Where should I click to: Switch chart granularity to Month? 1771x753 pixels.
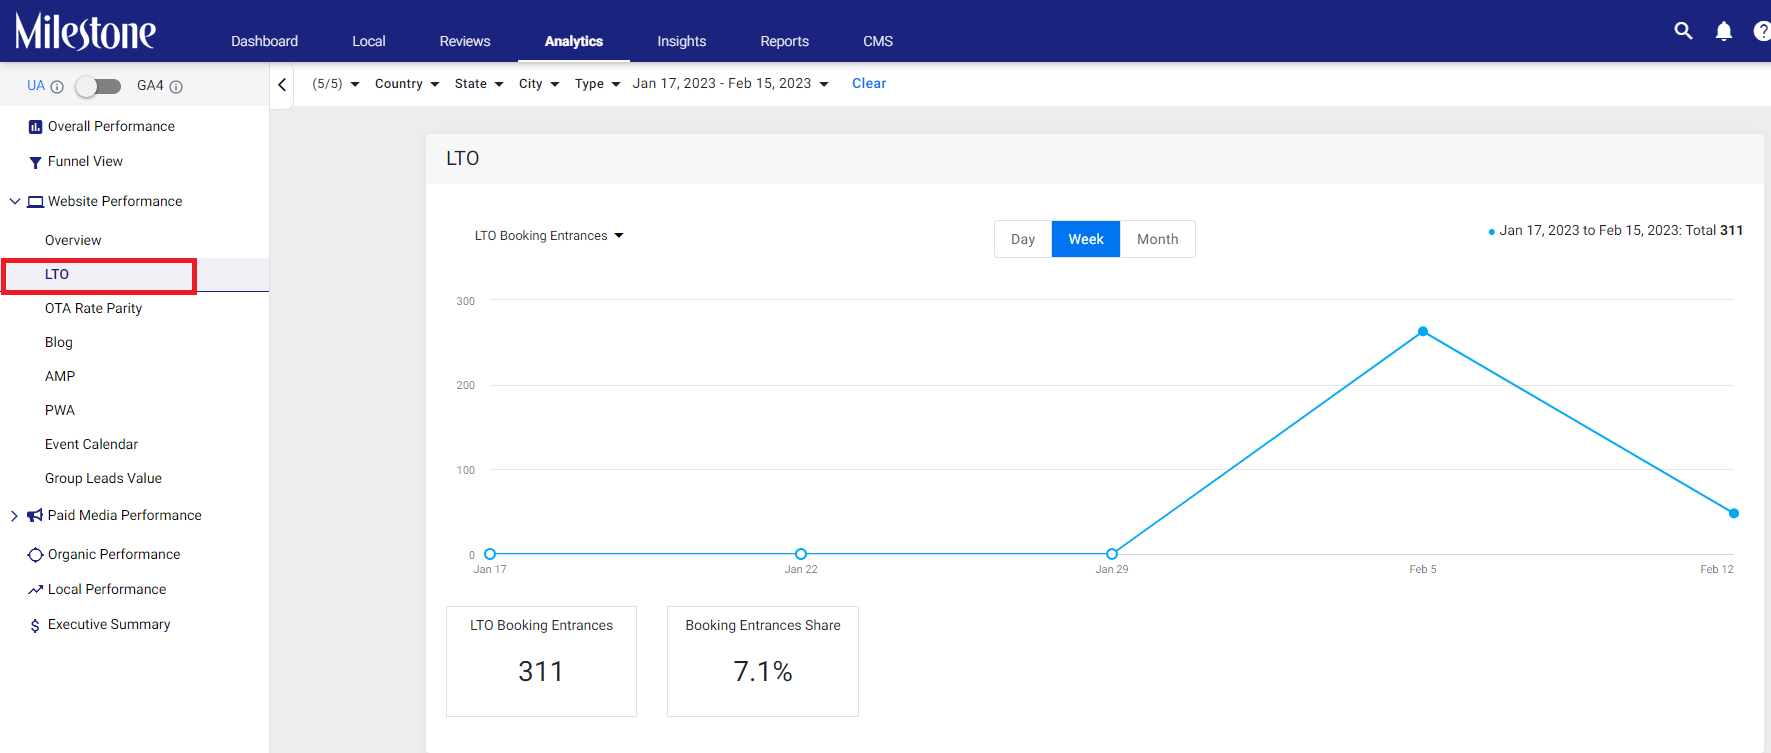1157,239
